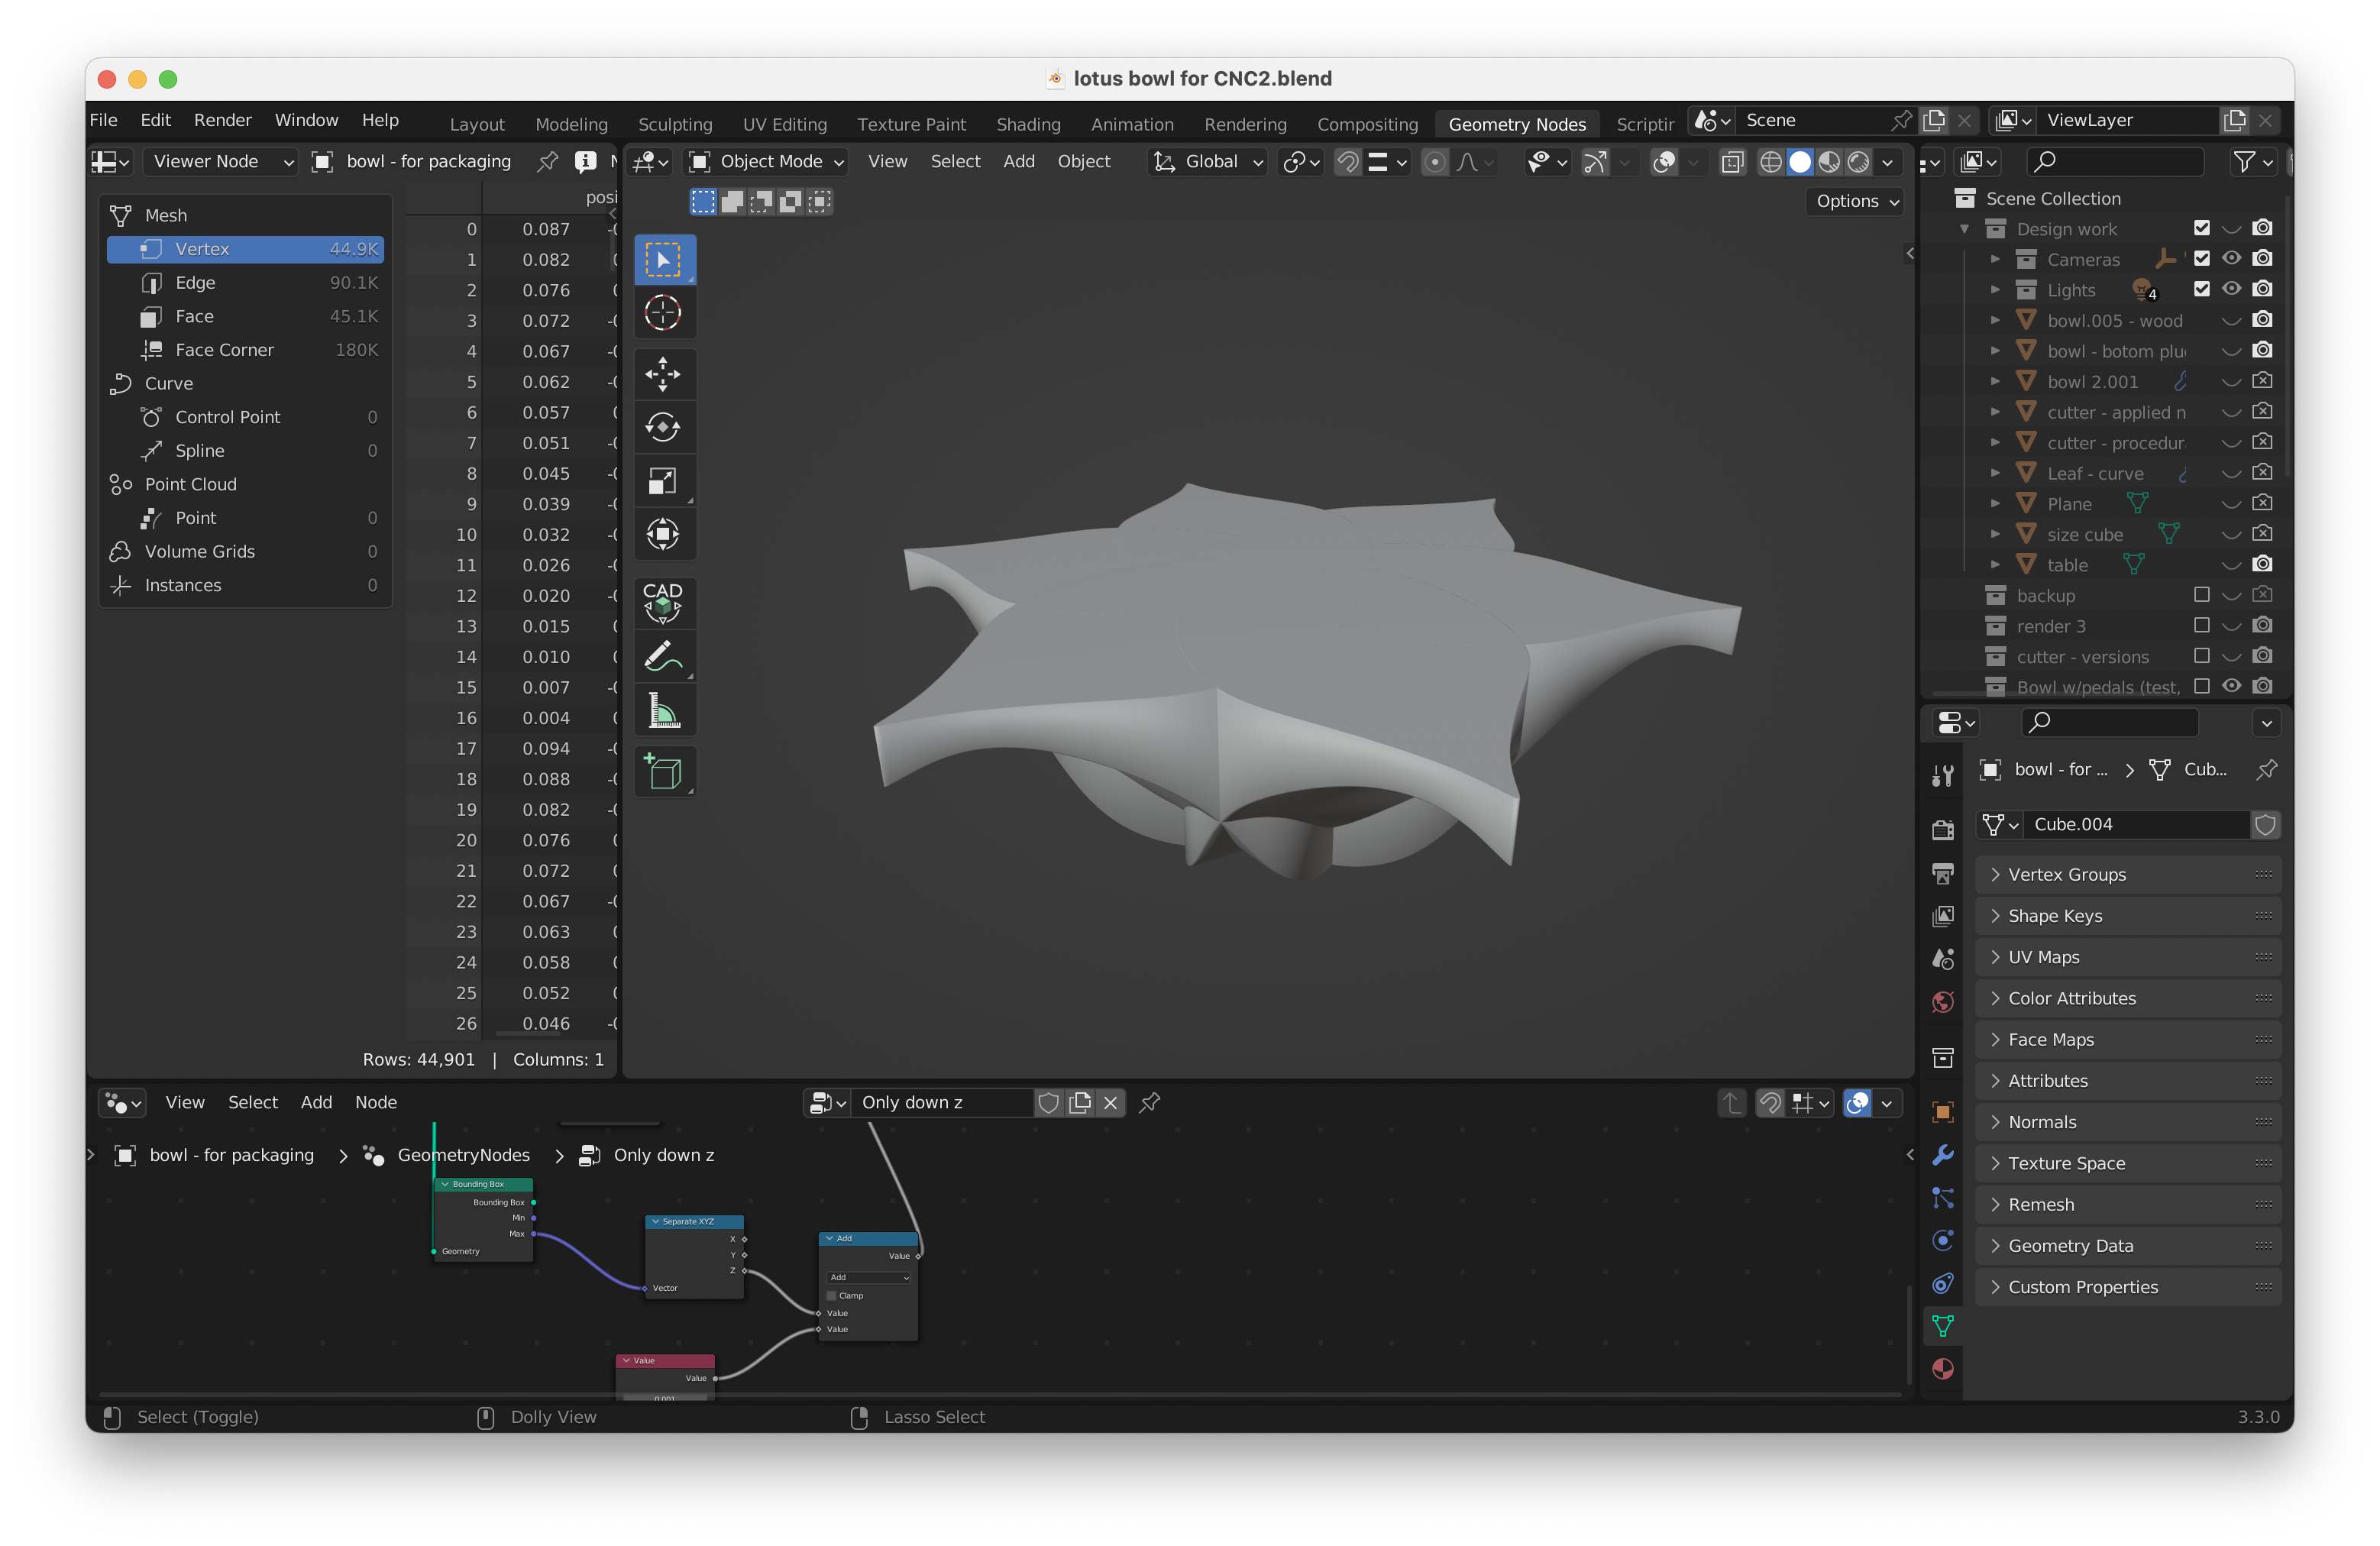The width and height of the screenshot is (2380, 1546).
Task: Select the Add Cube tool
Action: [x=663, y=772]
